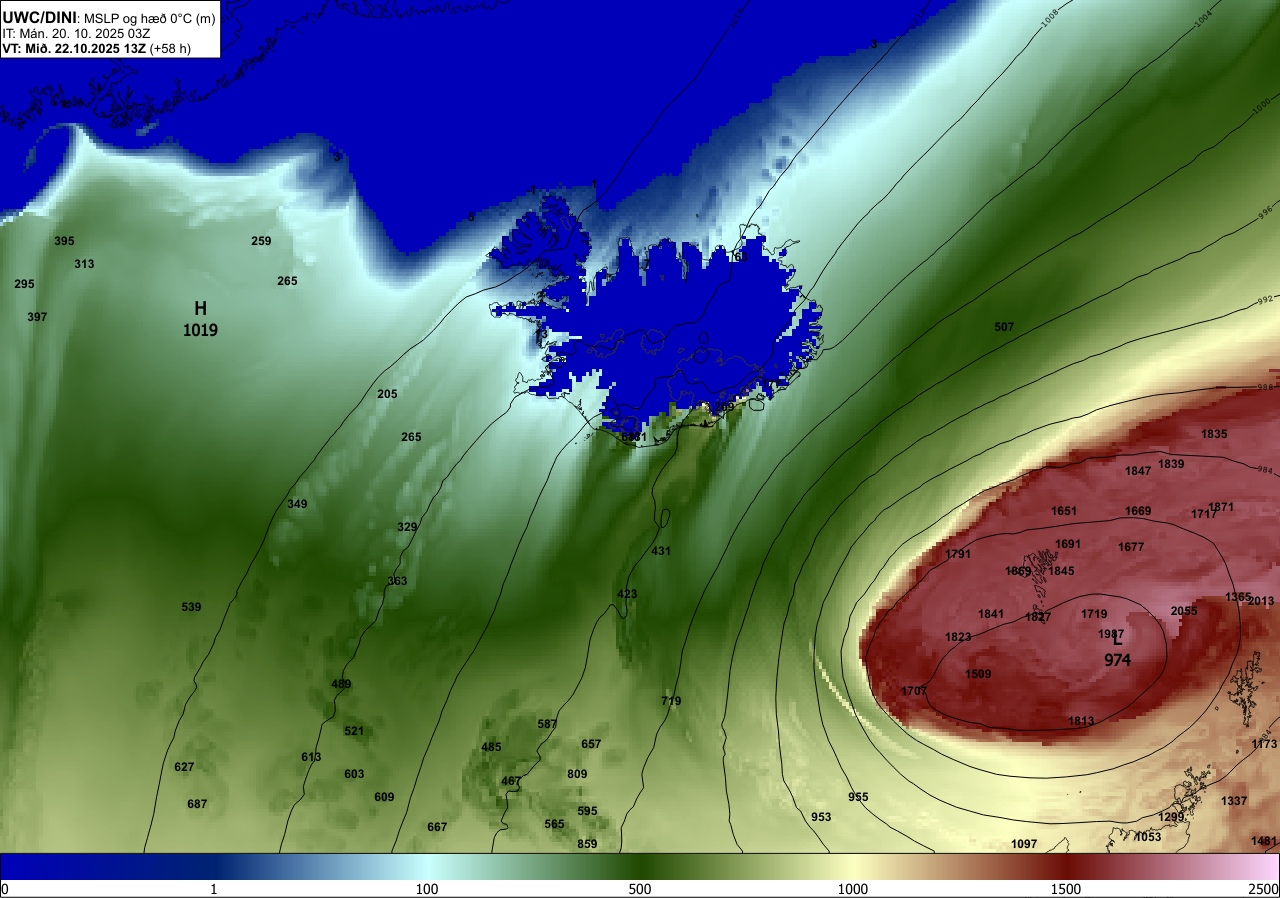
Task: Click the height value 1707
Action: [x=914, y=691]
